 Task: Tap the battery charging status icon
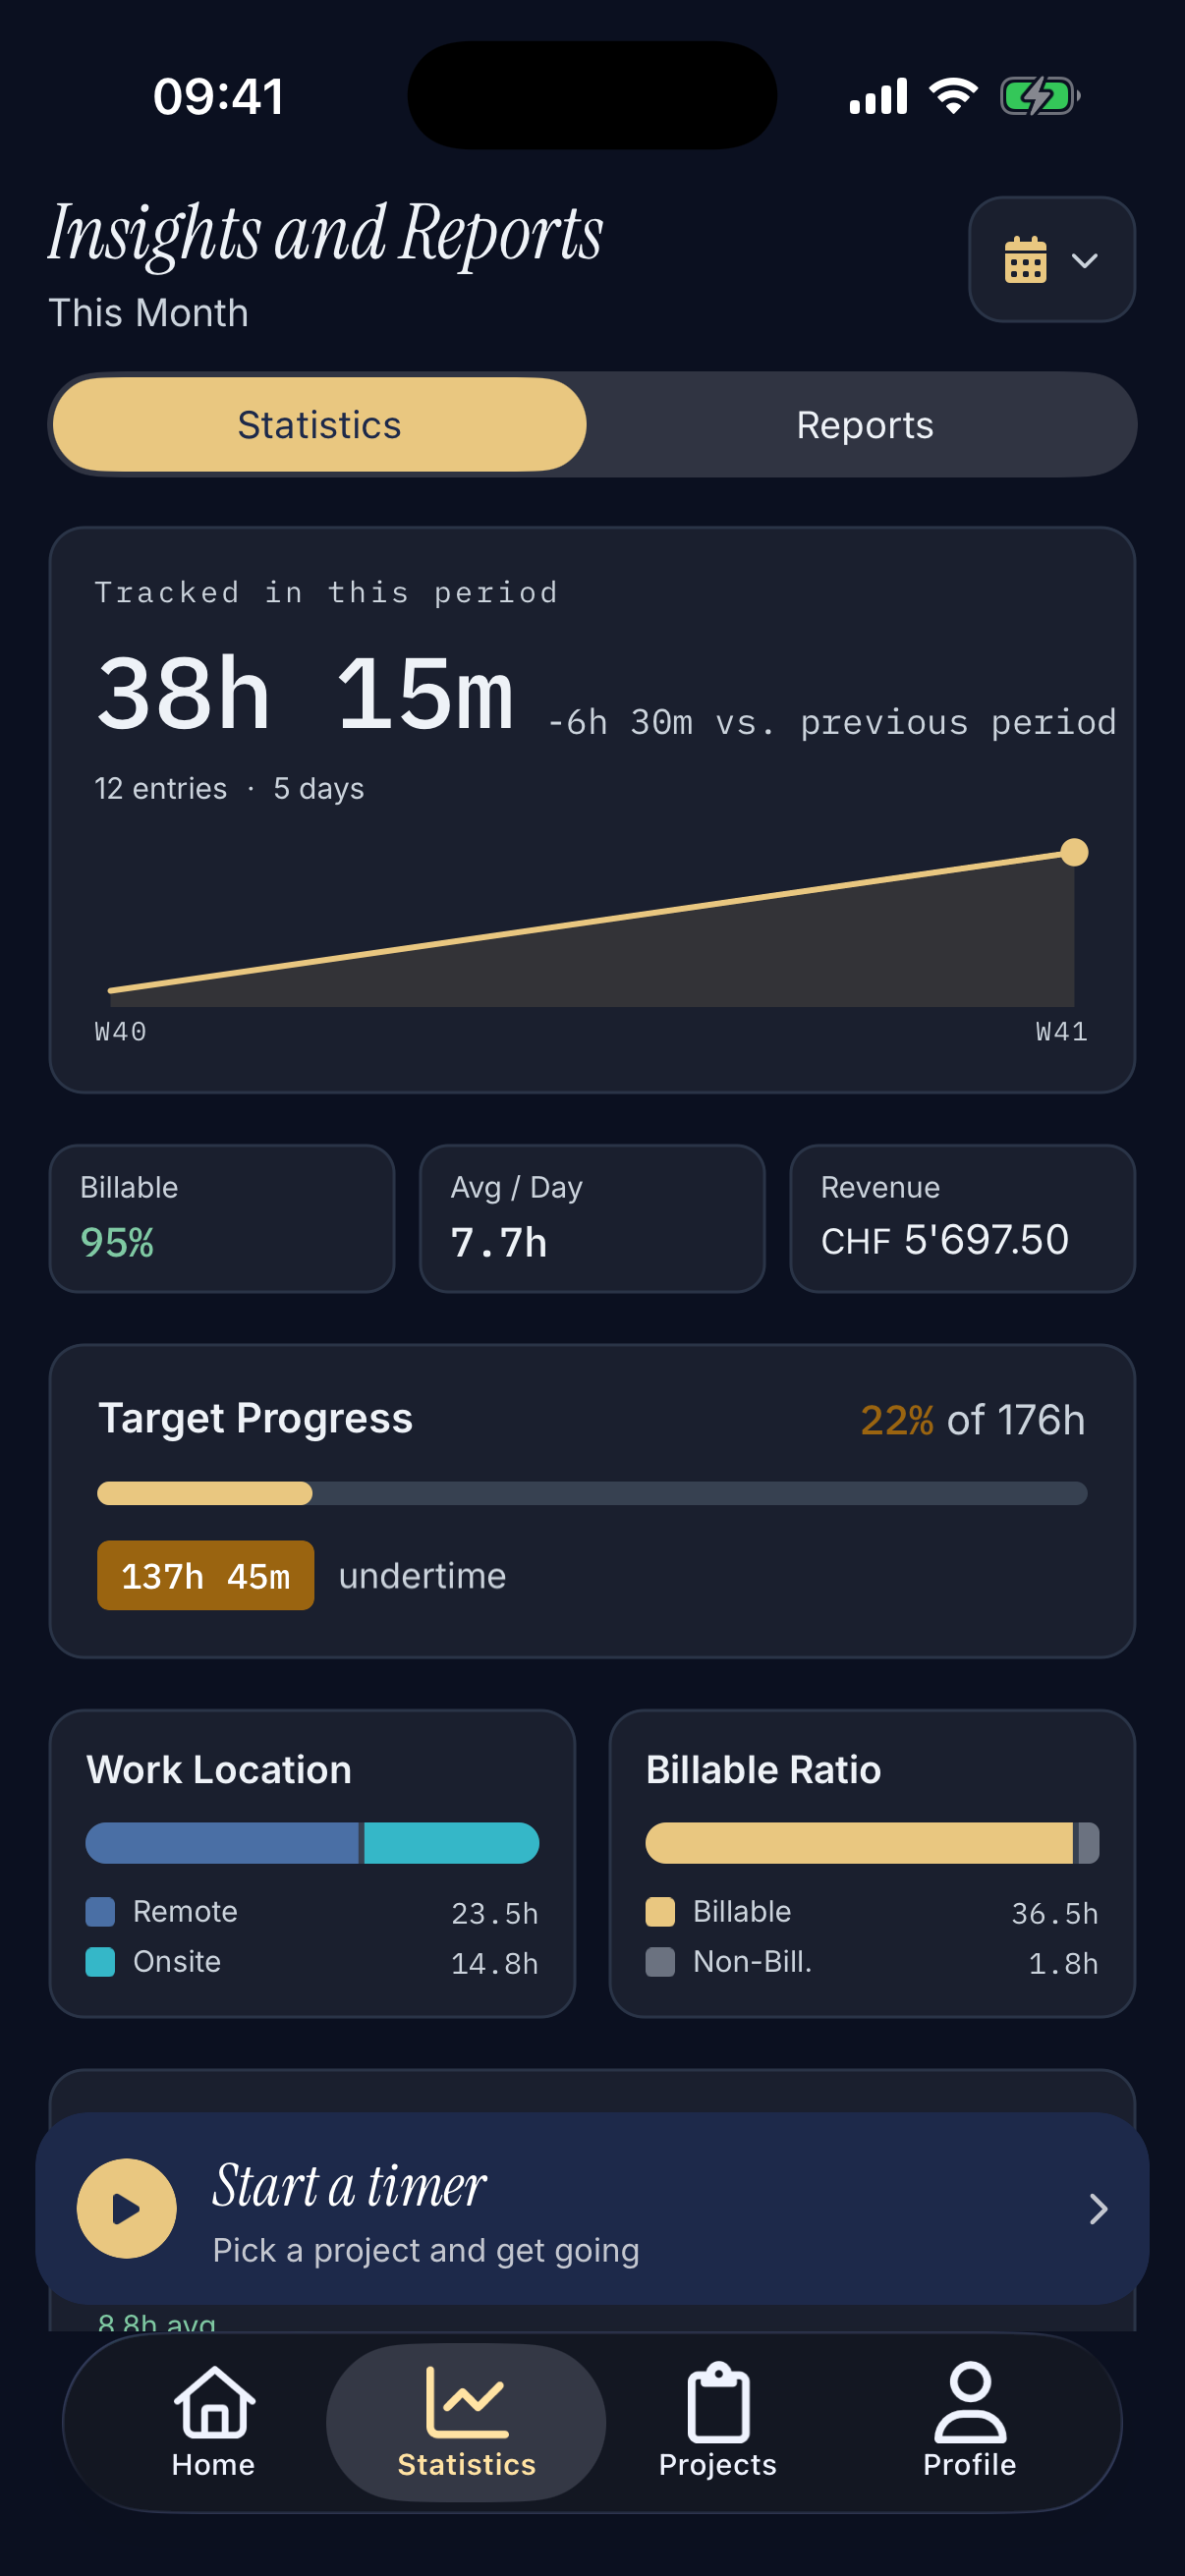[1040, 97]
